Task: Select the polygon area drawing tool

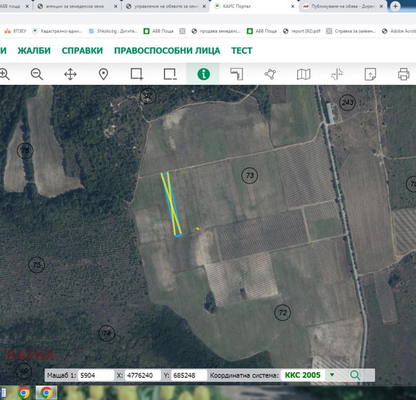Action: pyautogui.click(x=270, y=74)
